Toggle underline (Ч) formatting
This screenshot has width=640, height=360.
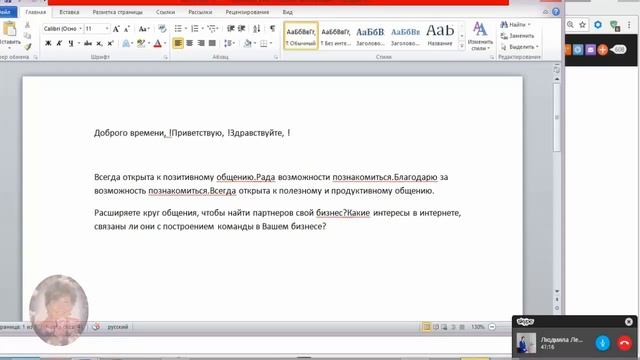[71, 43]
